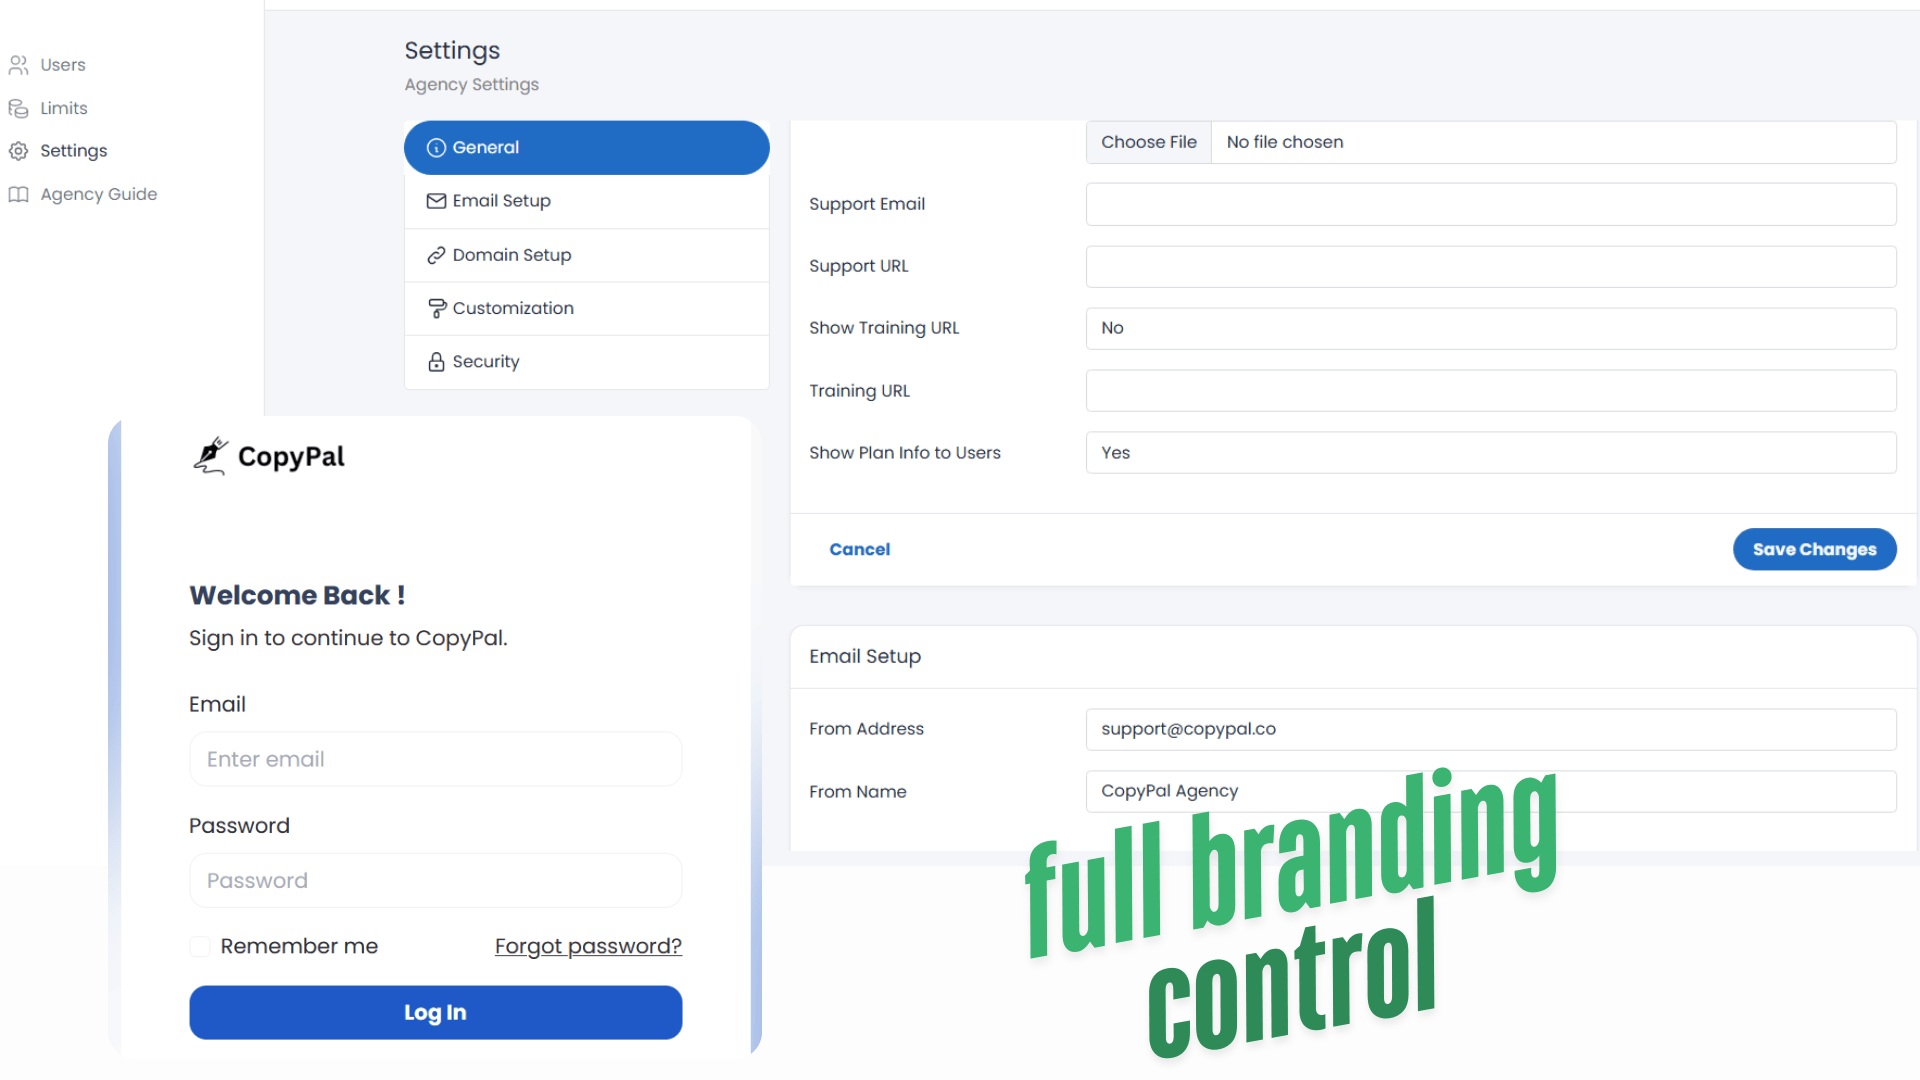Select the General settings tab
This screenshot has width=1920, height=1080.
[x=586, y=148]
